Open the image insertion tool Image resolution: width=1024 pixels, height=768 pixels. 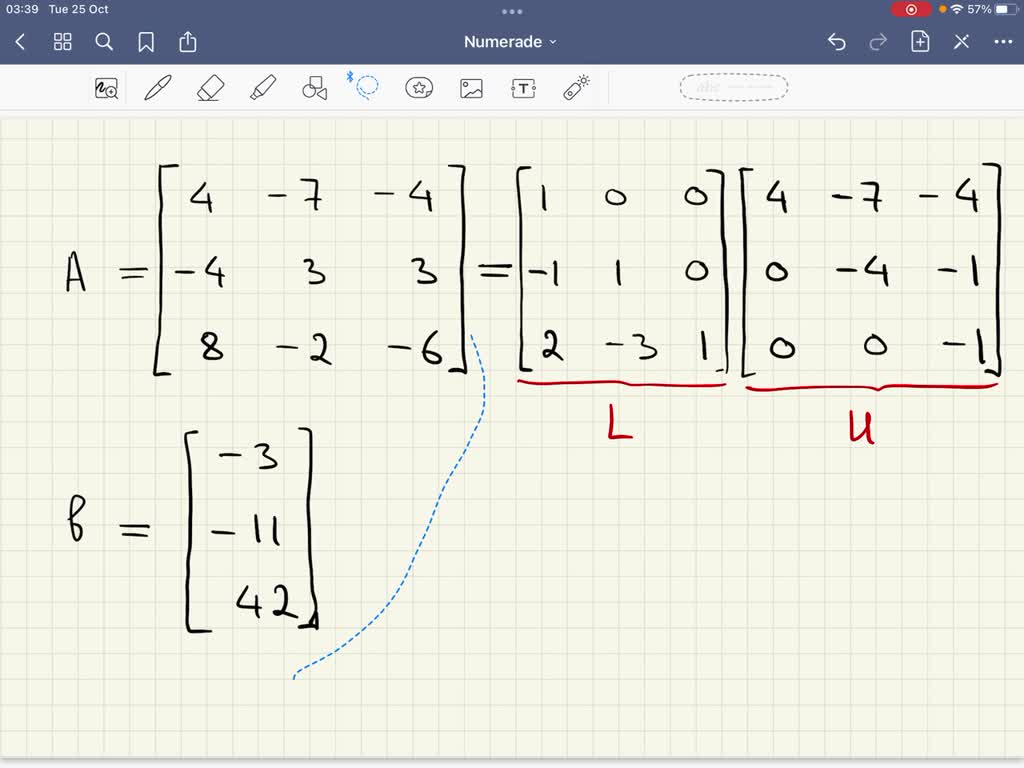click(x=470, y=87)
